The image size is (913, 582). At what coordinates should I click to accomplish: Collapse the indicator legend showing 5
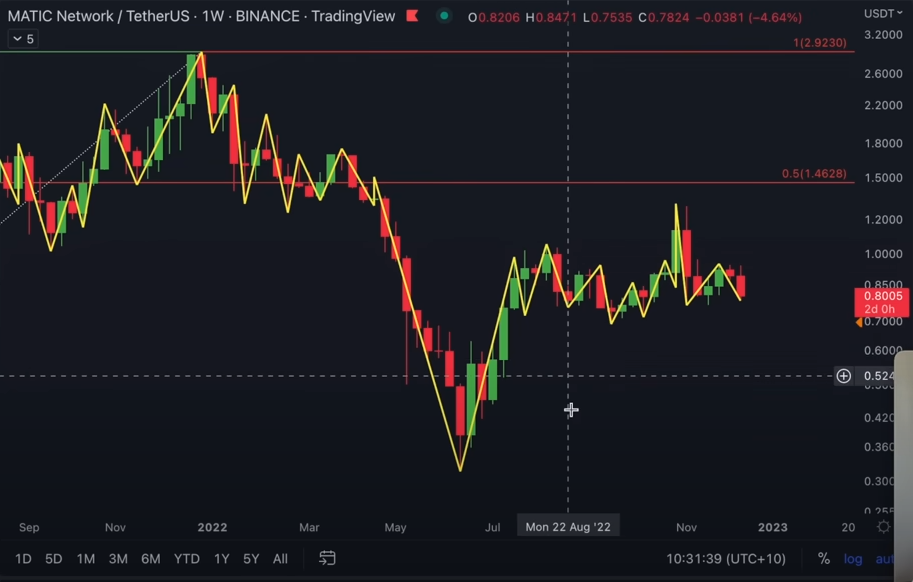[x=23, y=39]
